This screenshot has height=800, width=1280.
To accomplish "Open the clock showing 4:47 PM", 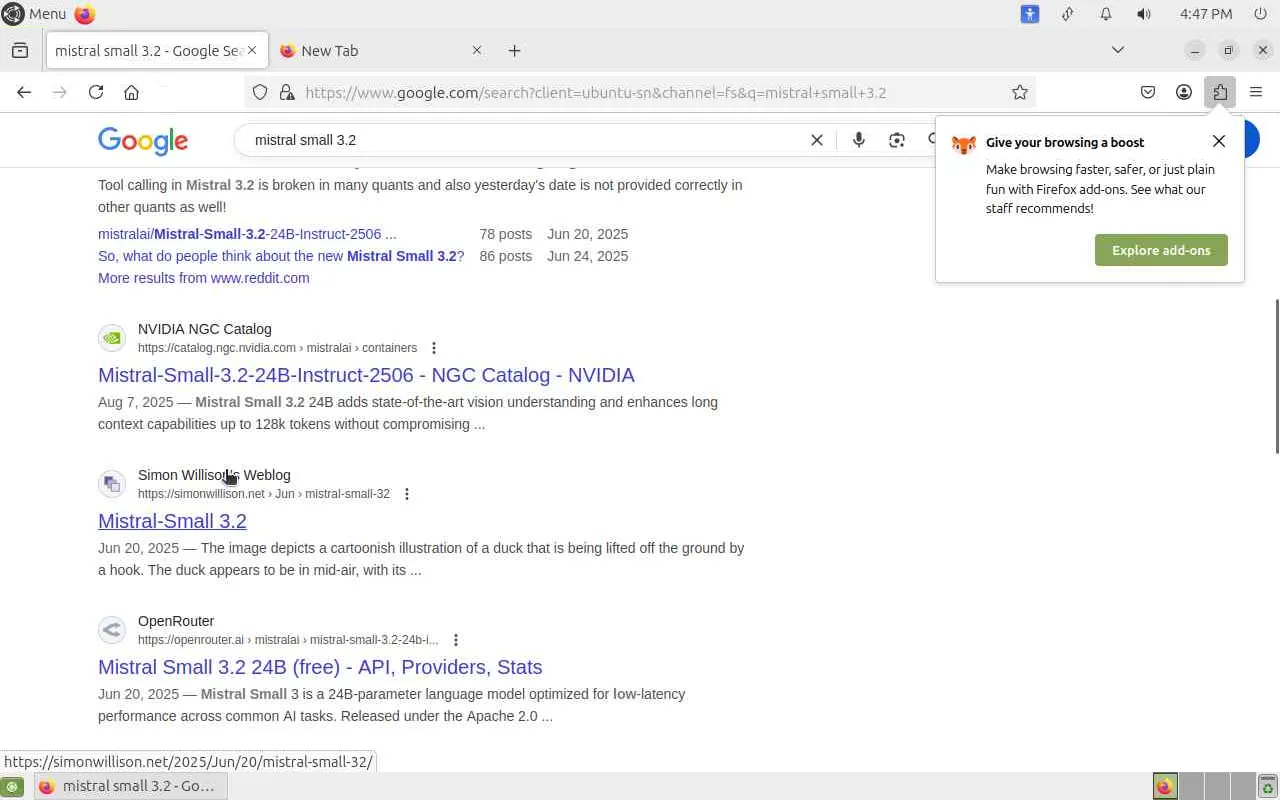I will coord(1206,14).
